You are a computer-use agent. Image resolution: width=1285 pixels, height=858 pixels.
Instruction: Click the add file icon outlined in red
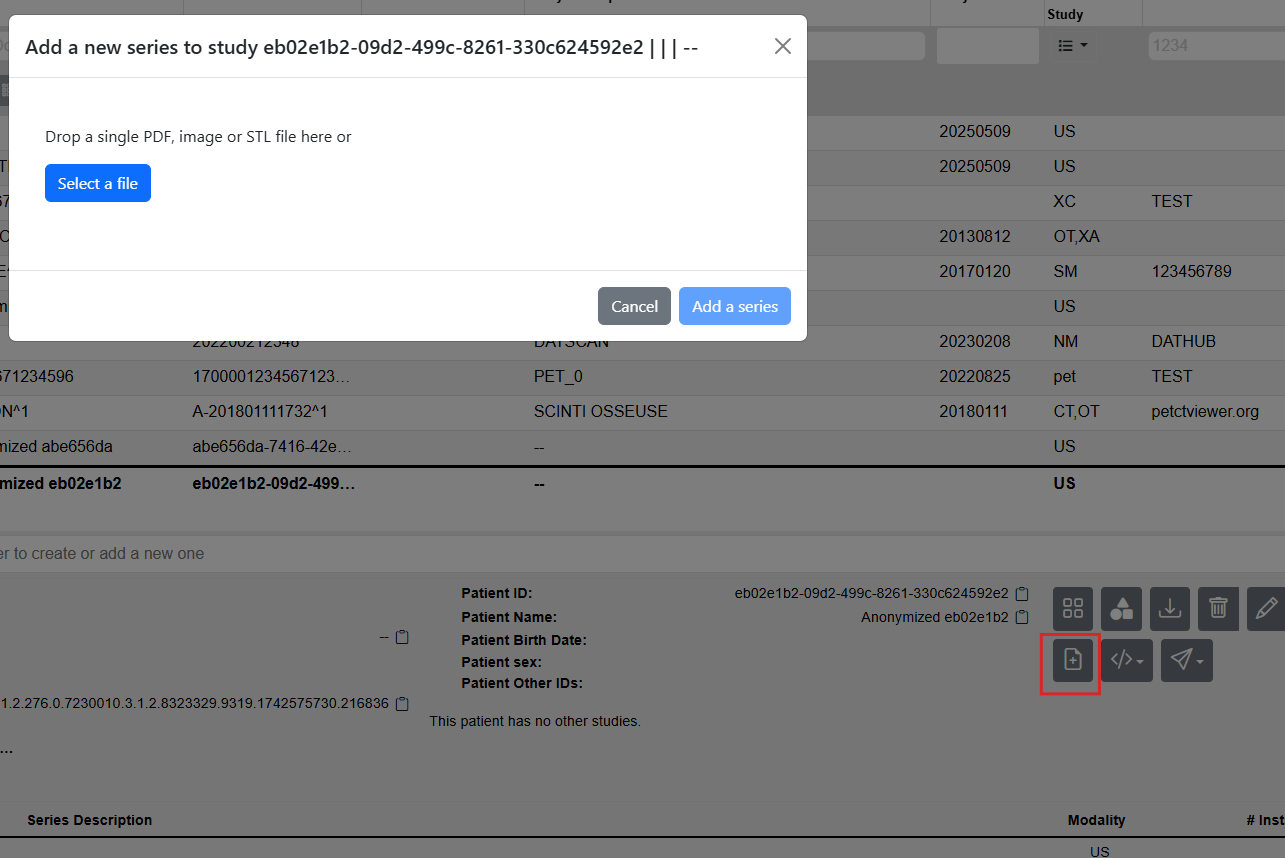[1073, 660]
